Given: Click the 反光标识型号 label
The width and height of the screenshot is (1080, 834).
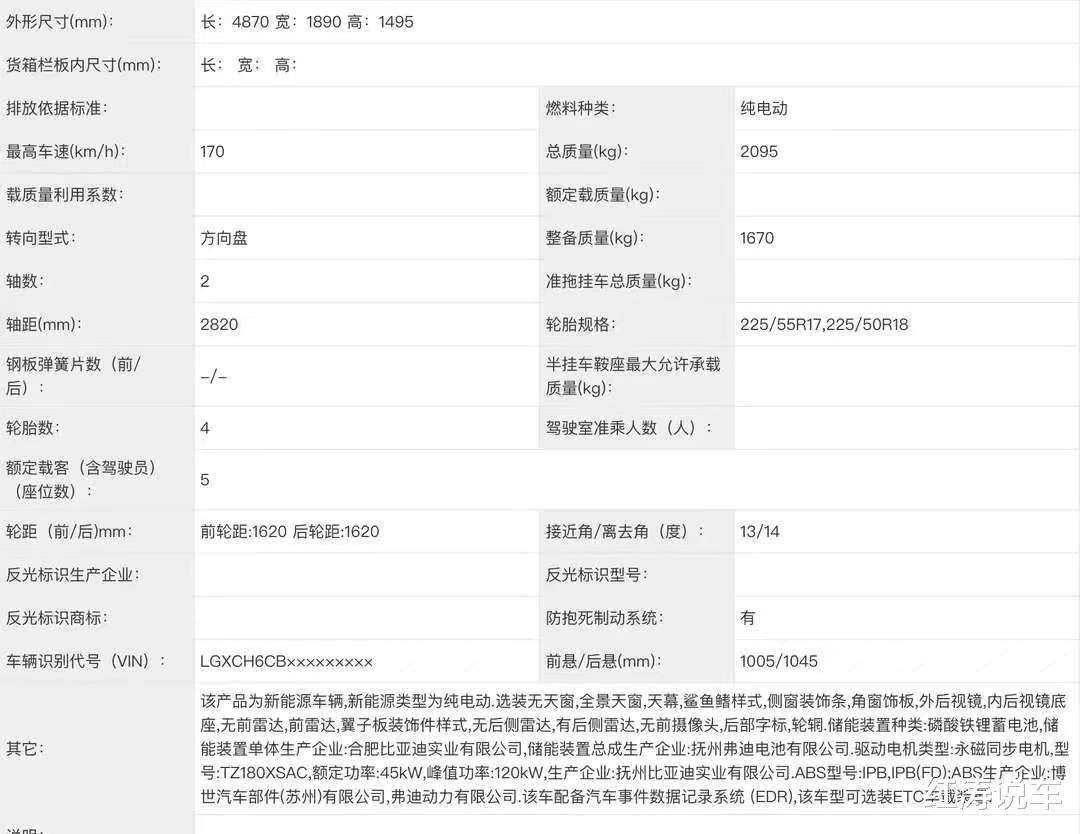Looking at the screenshot, I should [596, 575].
